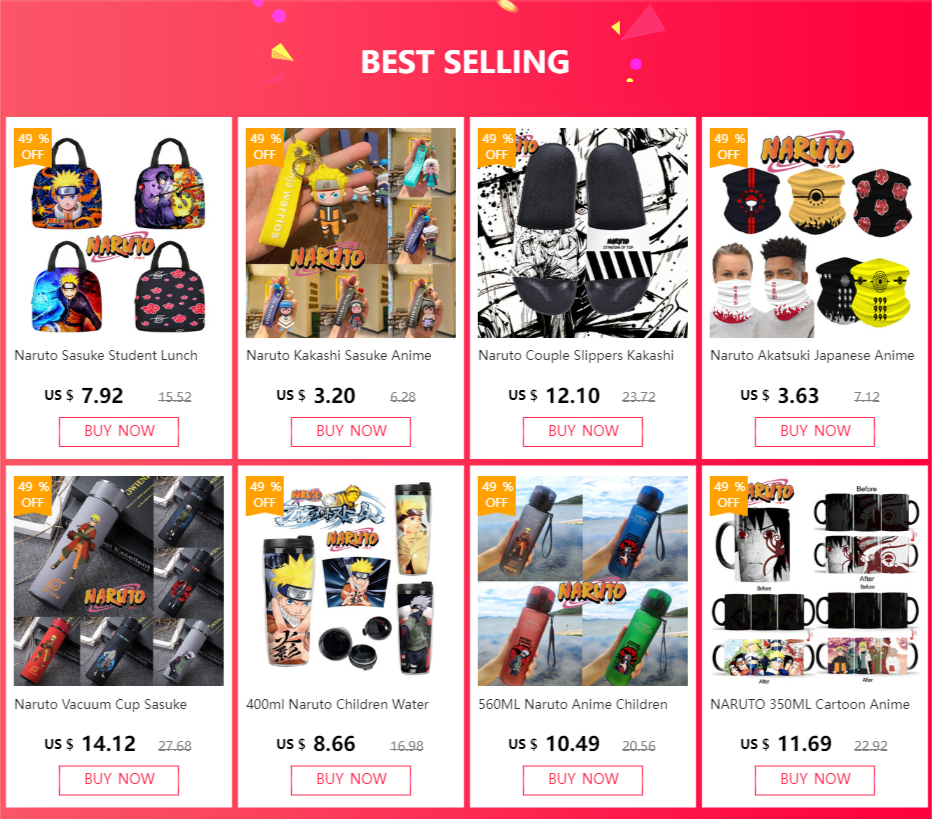Screen dimensions: 932x819
Task: Click BUY NOW for NARUTO 350ML Cartoon Anime
Action: coord(815,780)
